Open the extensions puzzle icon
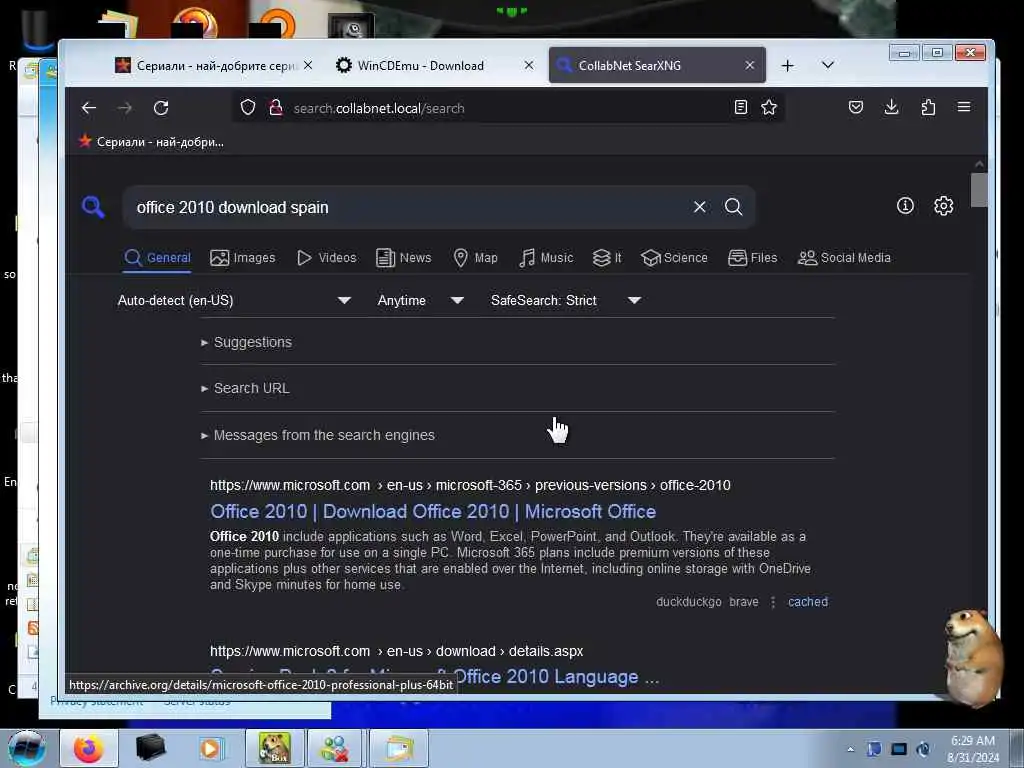The width and height of the screenshot is (1024, 768). coord(928,107)
